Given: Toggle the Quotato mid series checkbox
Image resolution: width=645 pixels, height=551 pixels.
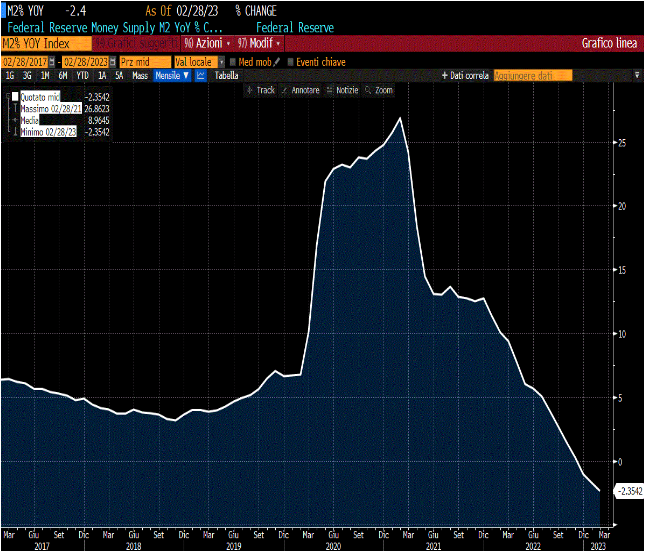Looking at the screenshot, I should click(x=15, y=97).
